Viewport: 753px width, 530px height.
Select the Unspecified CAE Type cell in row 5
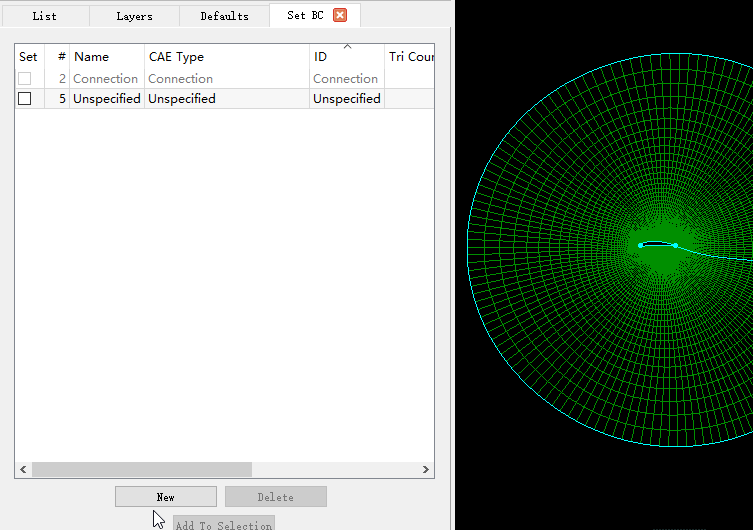coord(182,99)
